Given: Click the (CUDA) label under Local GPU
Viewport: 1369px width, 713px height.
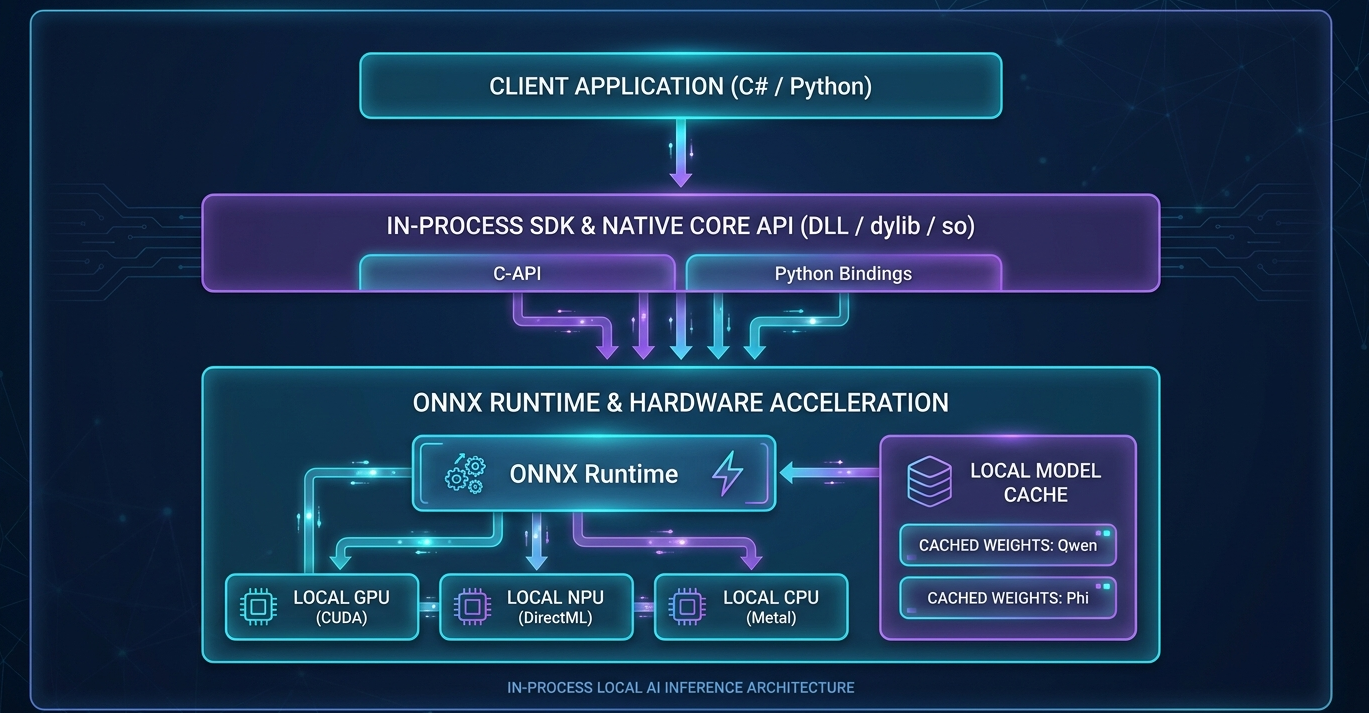Looking at the screenshot, I should click(x=341, y=618).
